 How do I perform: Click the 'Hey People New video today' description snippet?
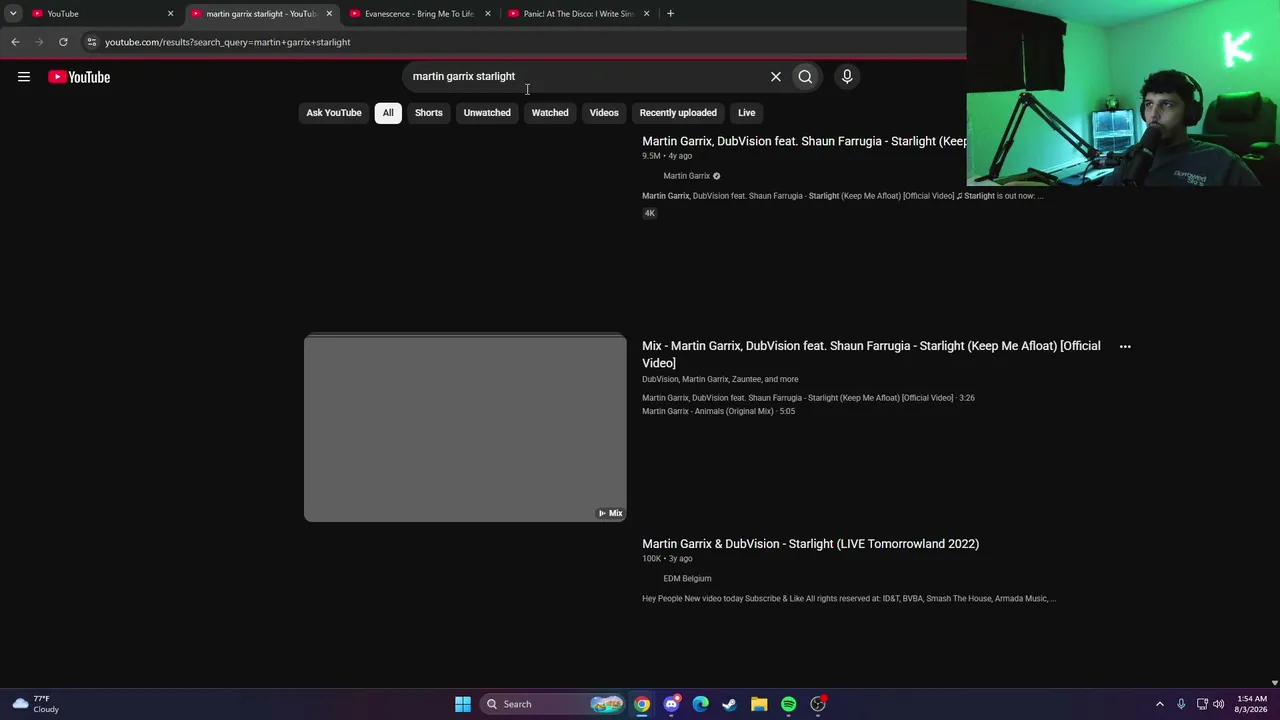tap(849, 599)
